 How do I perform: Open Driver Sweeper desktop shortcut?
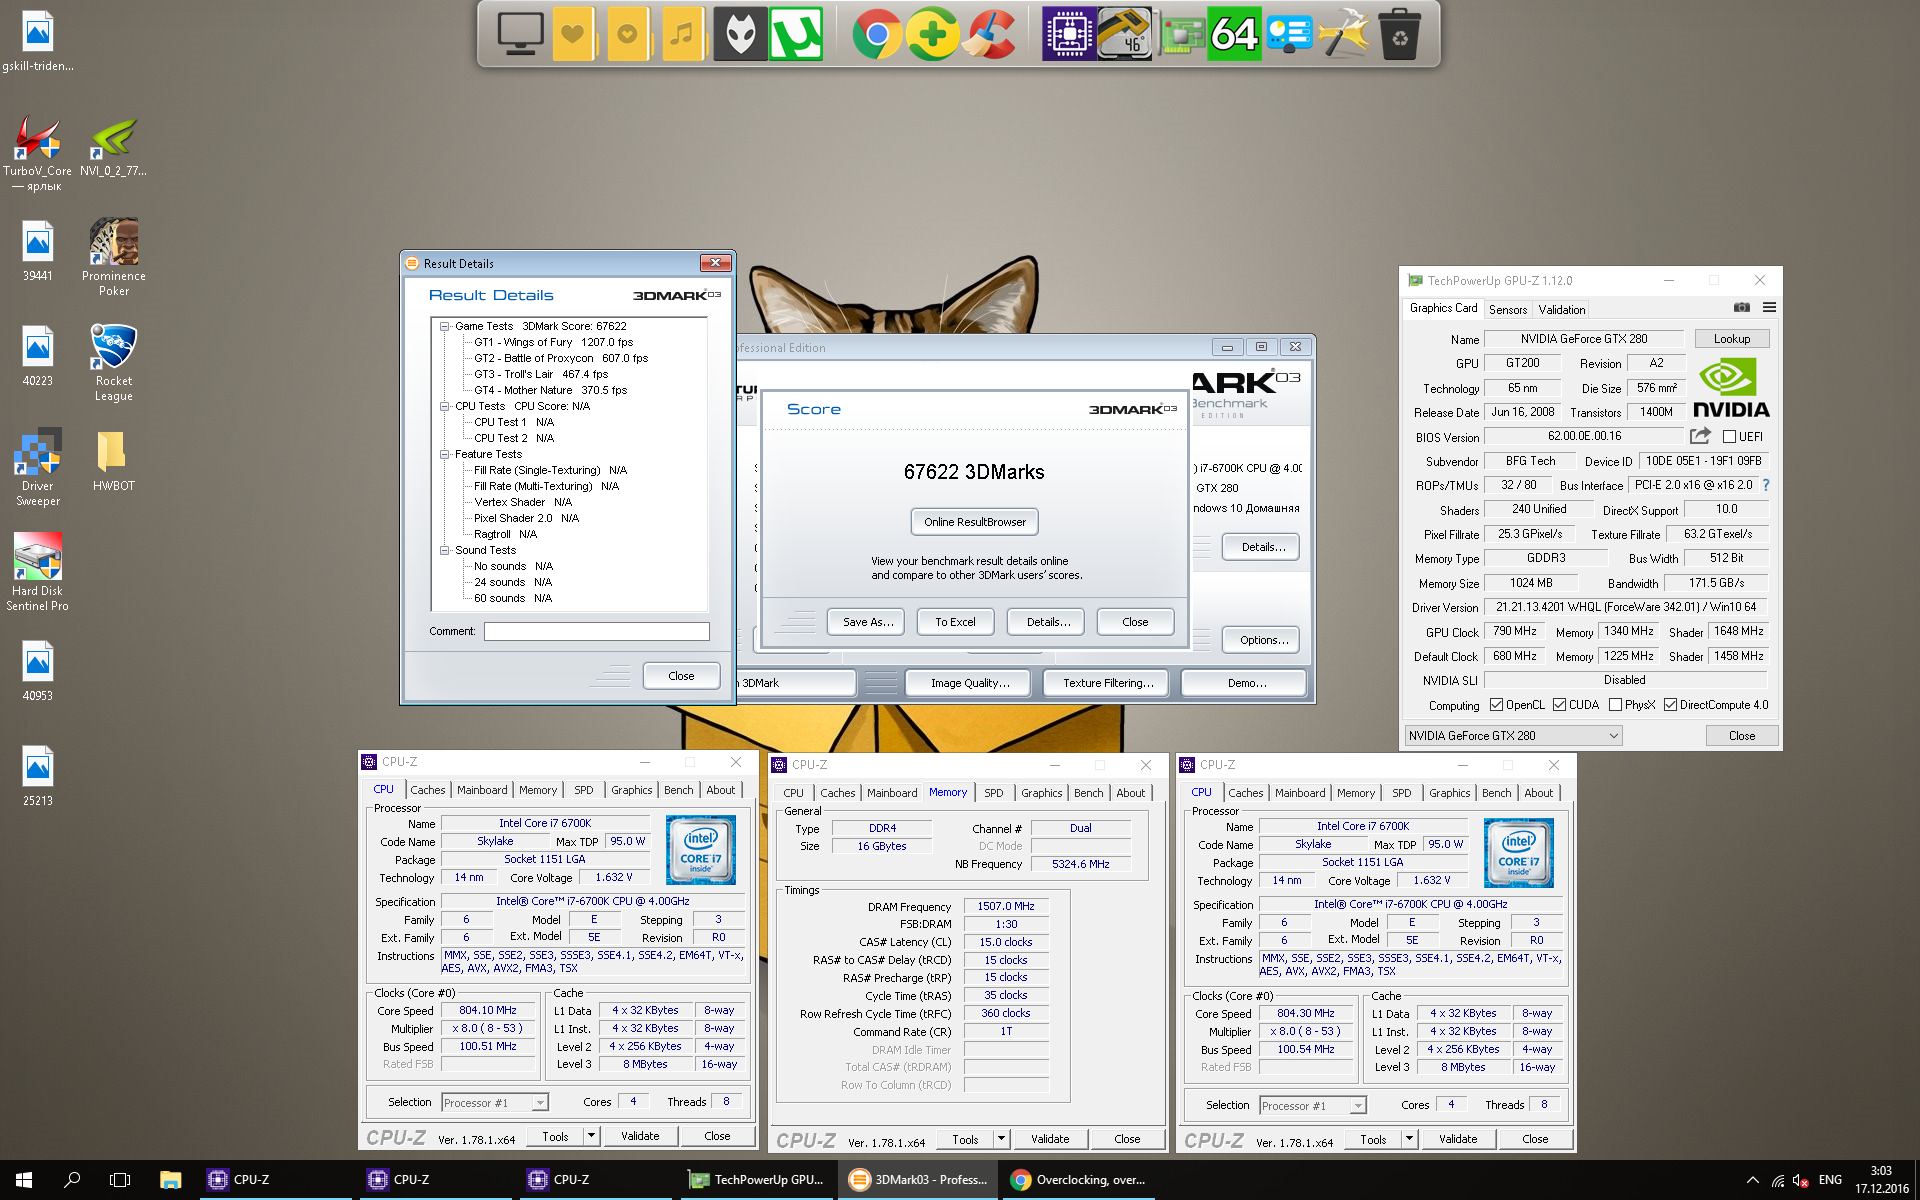(x=38, y=467)
